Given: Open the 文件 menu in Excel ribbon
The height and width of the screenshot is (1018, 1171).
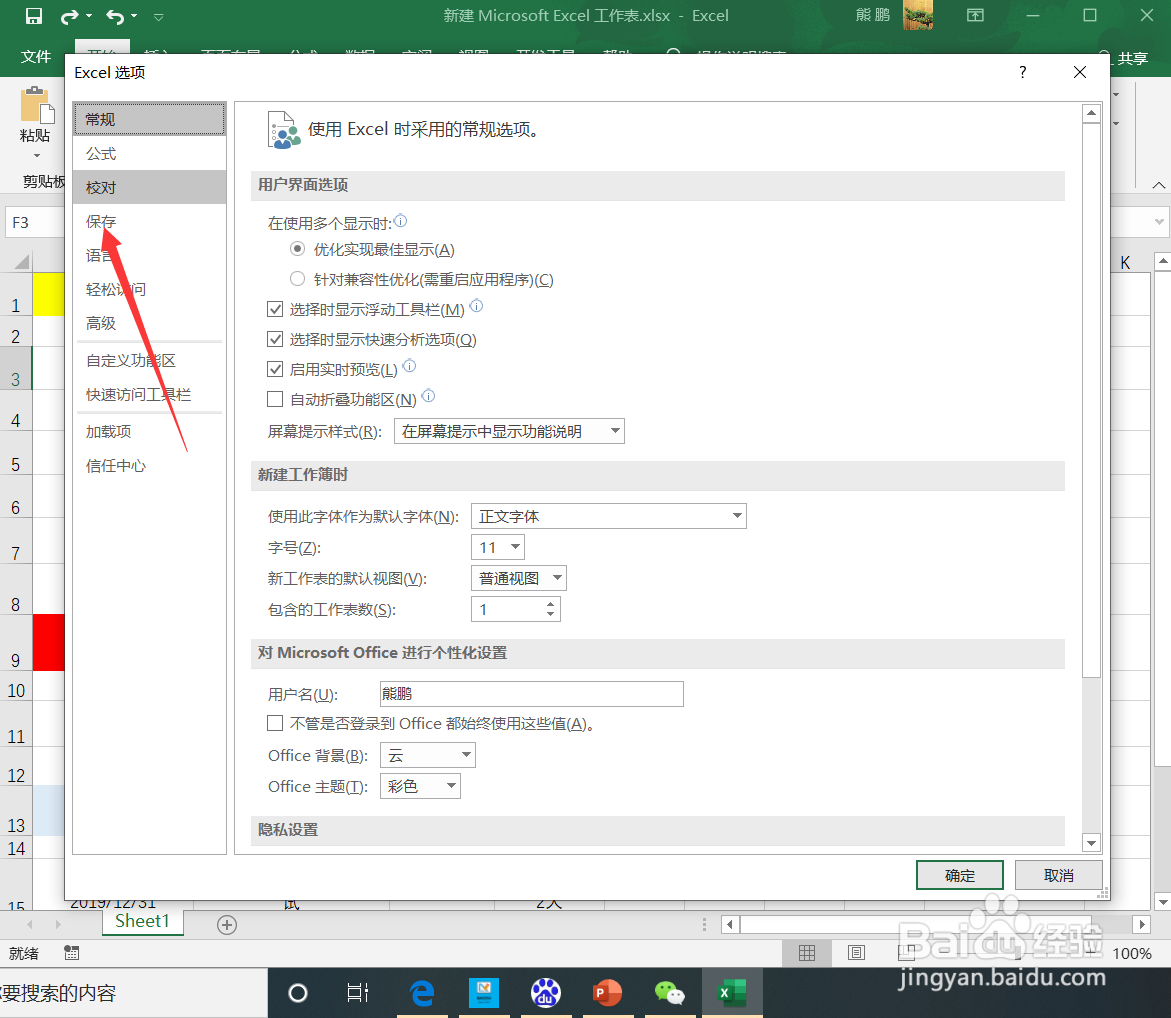Looking at the screenshot, I should coord(36,57).
